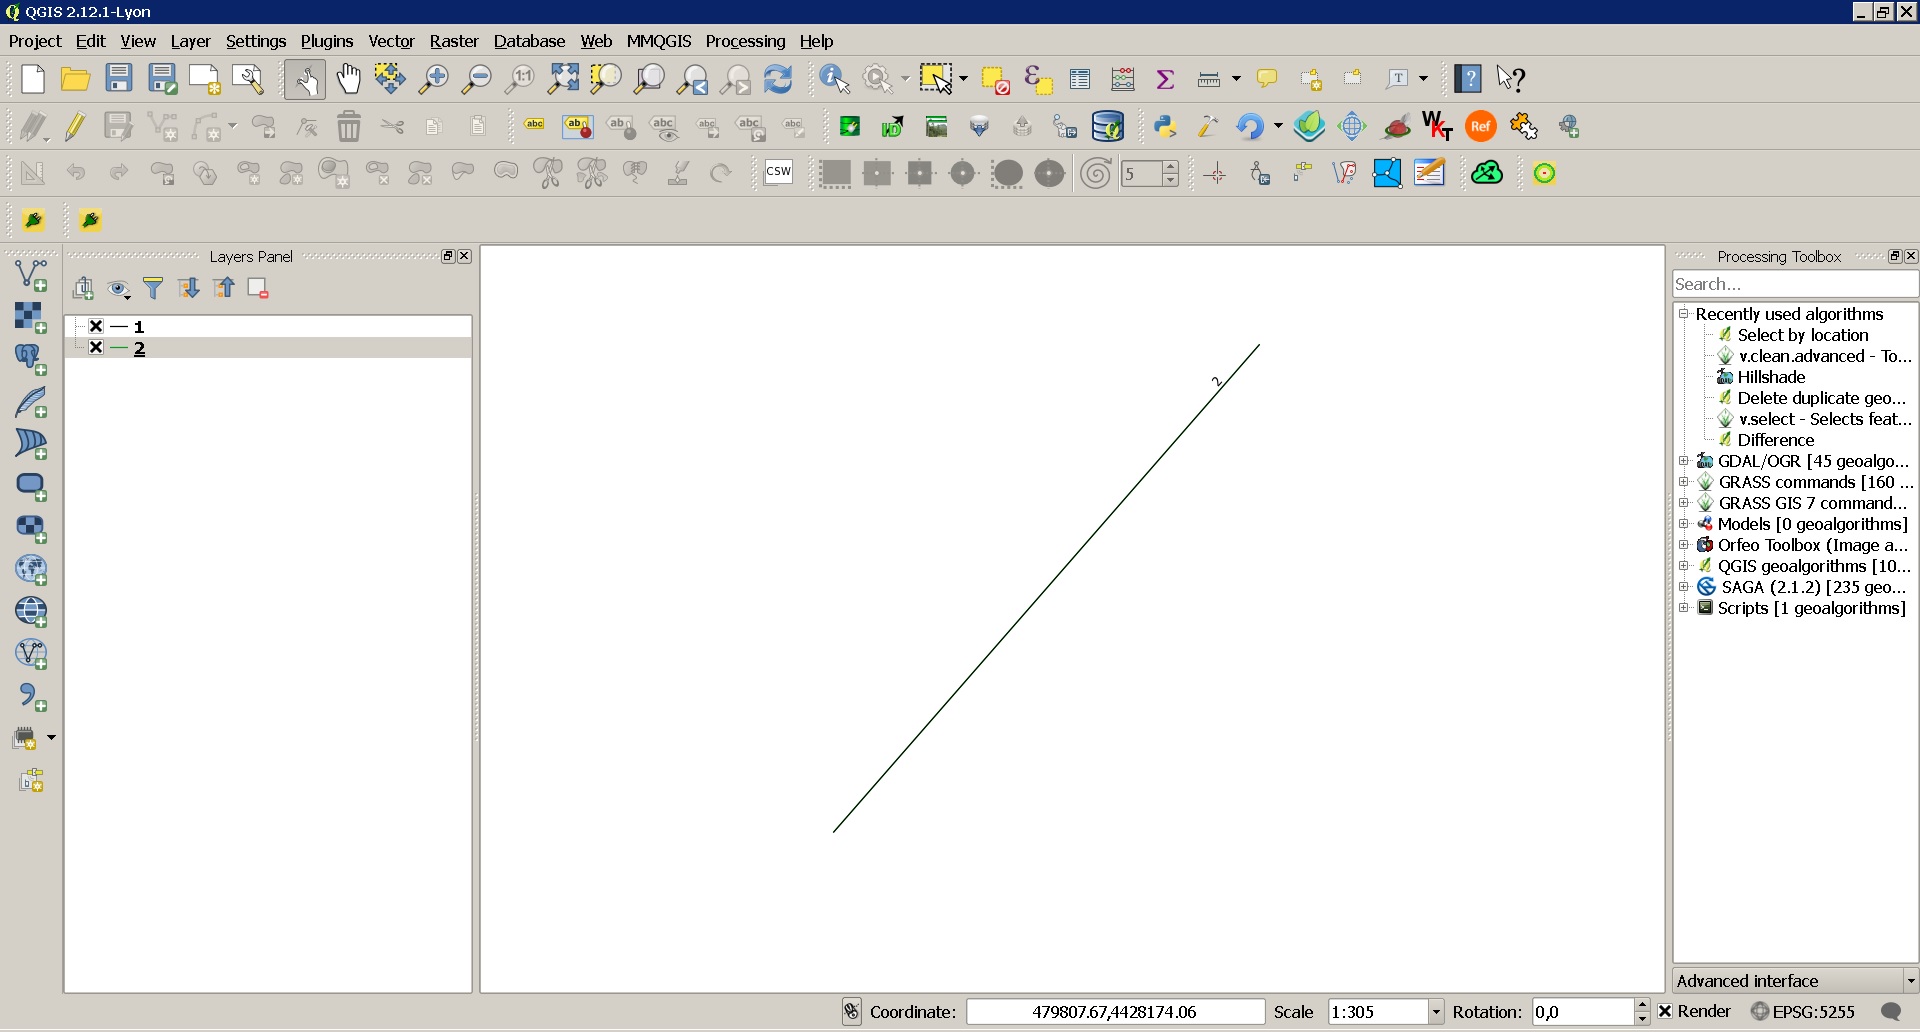Open the CSW MetaSearch icon

778,172
